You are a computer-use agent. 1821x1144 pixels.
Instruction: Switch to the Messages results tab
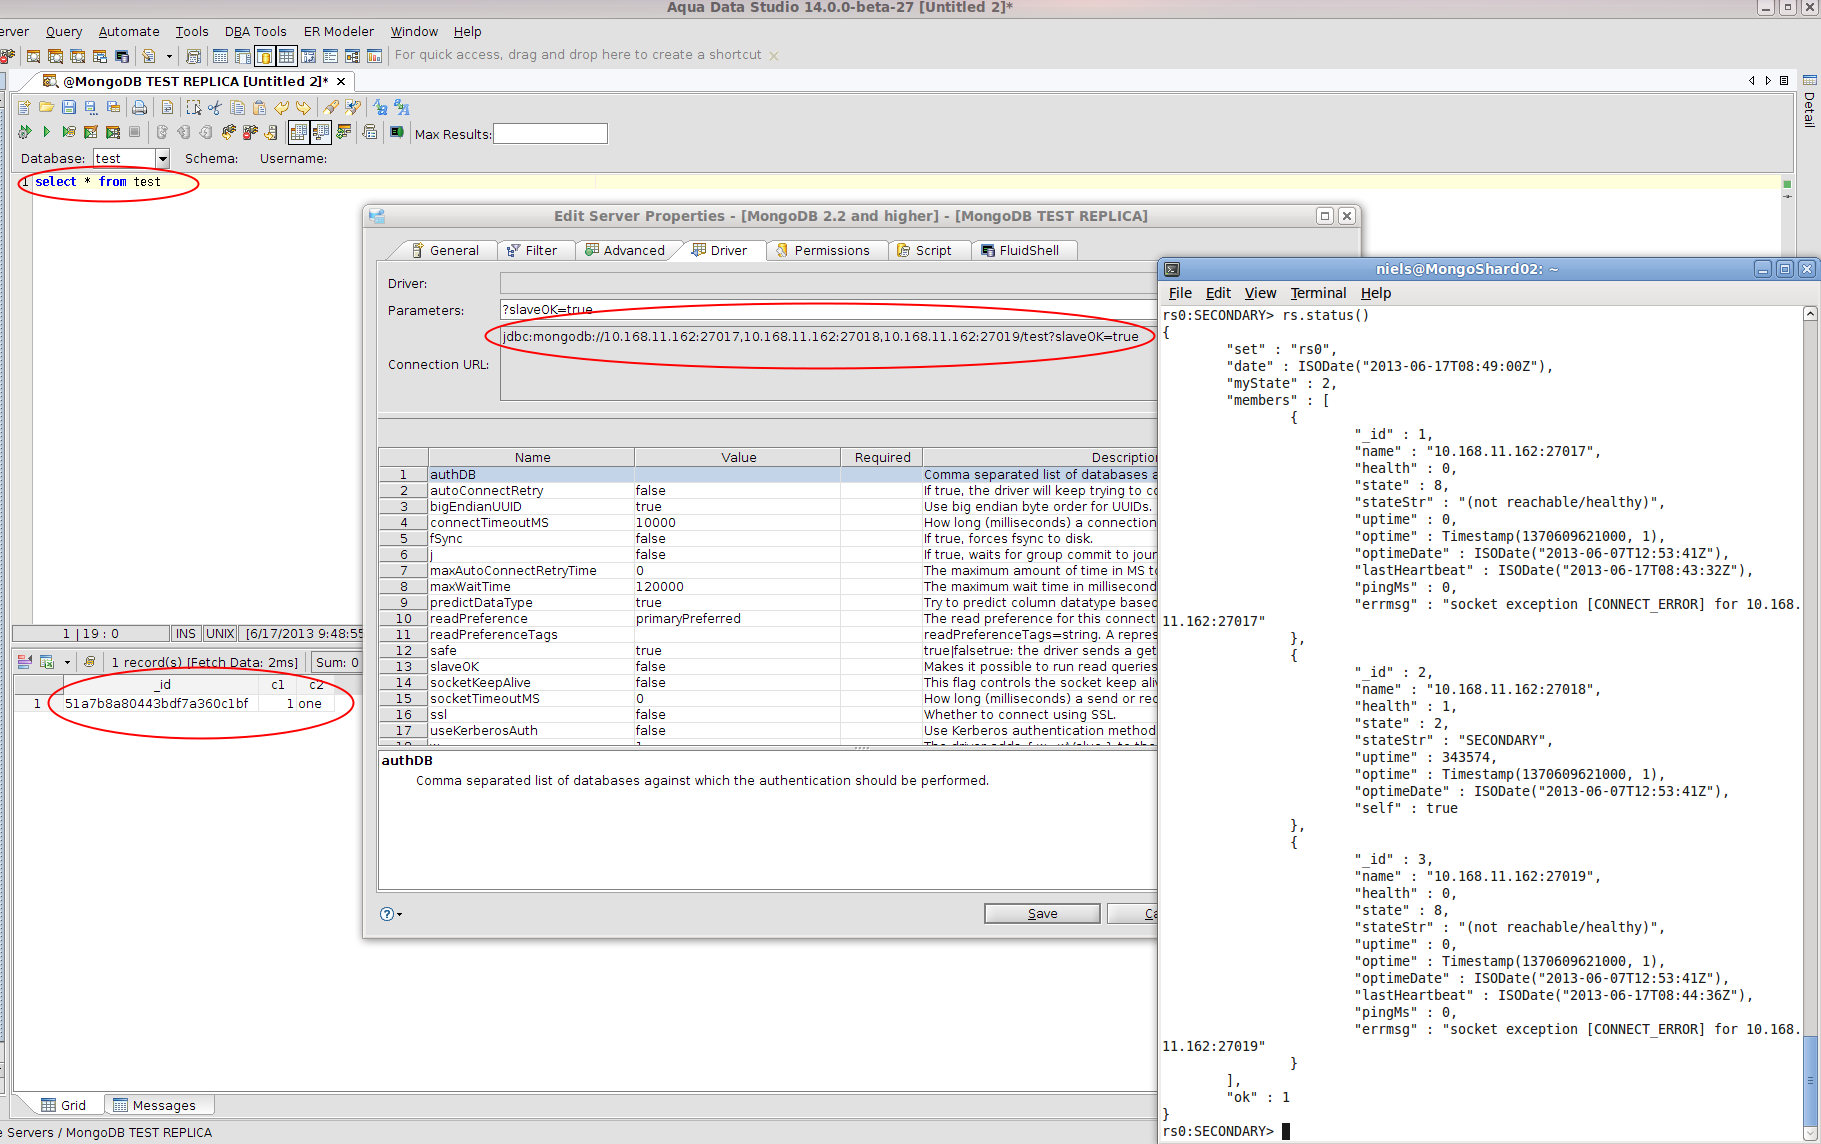pyautogui.click(x=155, y=1105)
